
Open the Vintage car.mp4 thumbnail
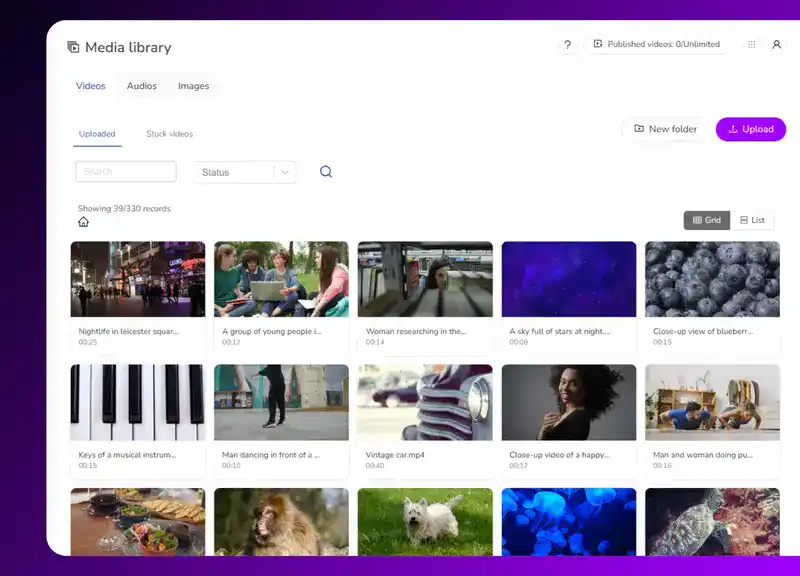point(424,404)
